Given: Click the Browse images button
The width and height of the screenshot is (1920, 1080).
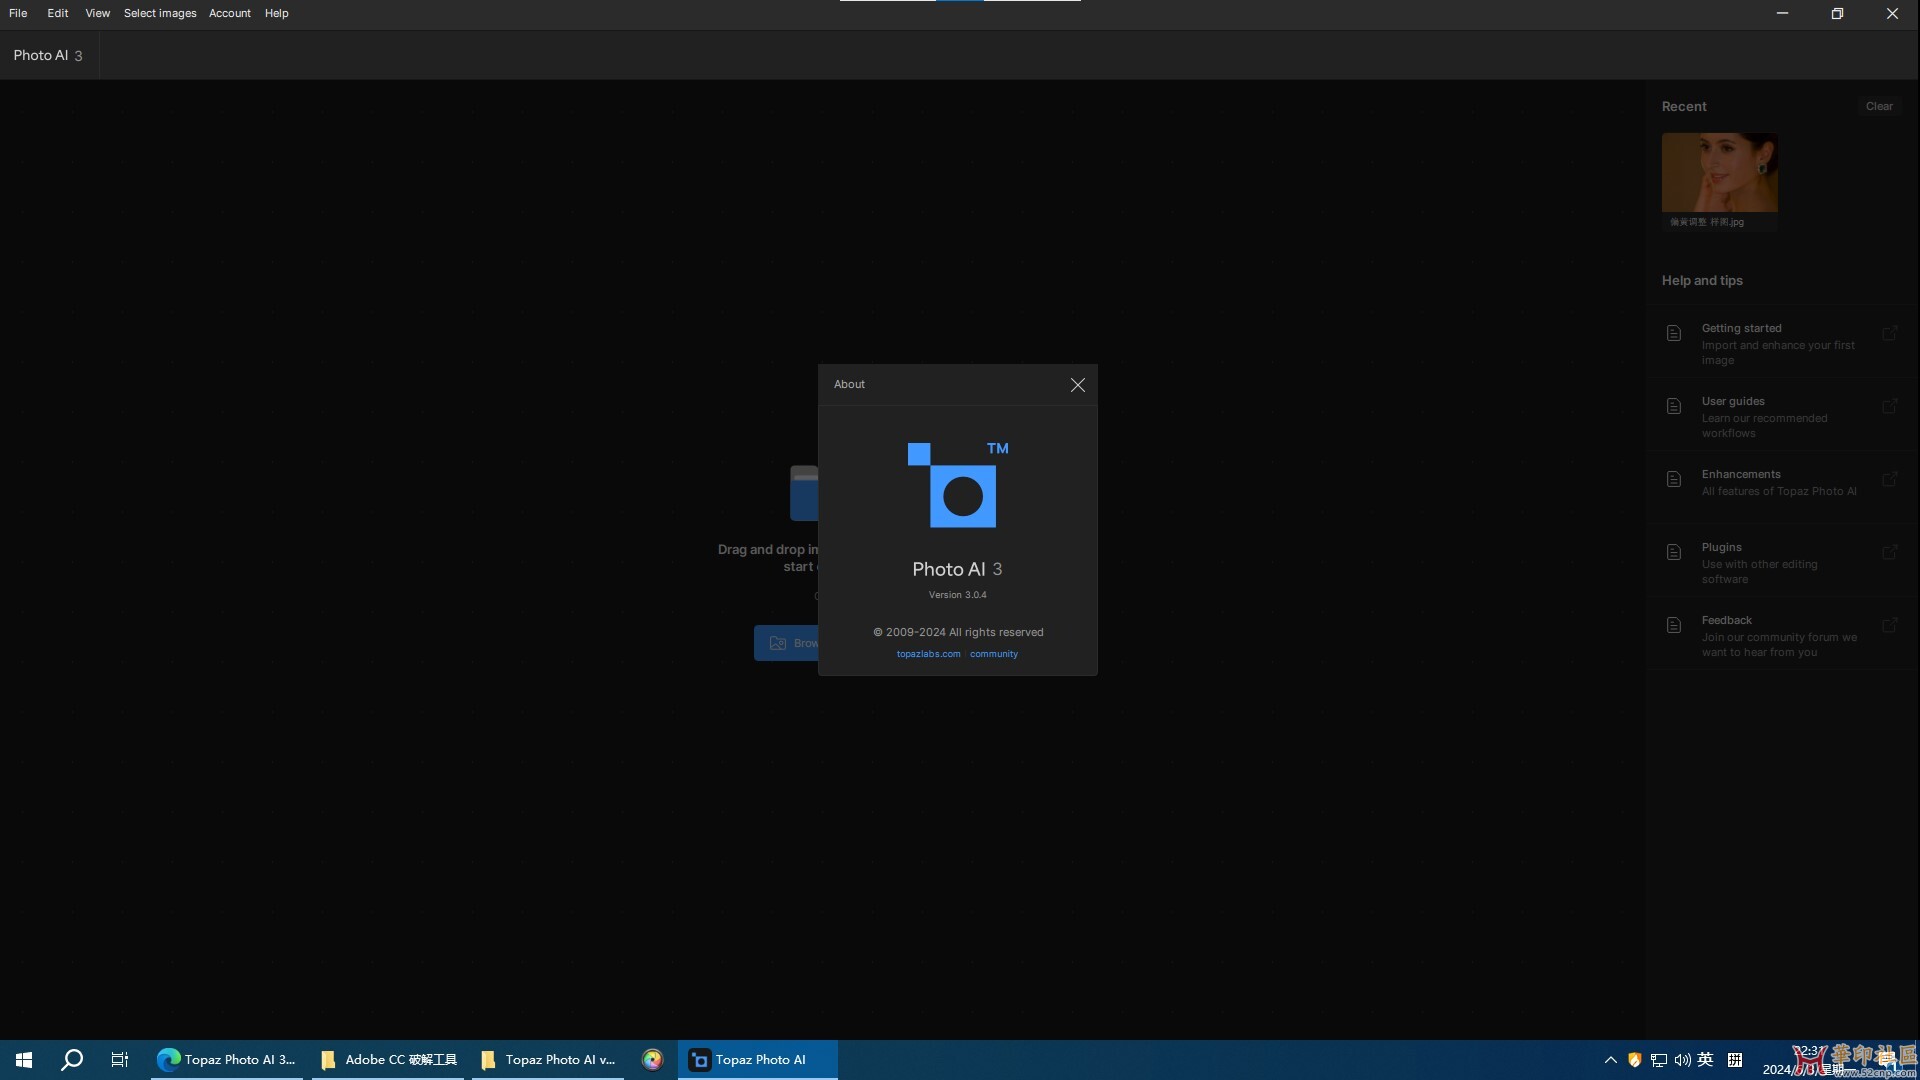Looking at the screenshot, I should (786, 643).
